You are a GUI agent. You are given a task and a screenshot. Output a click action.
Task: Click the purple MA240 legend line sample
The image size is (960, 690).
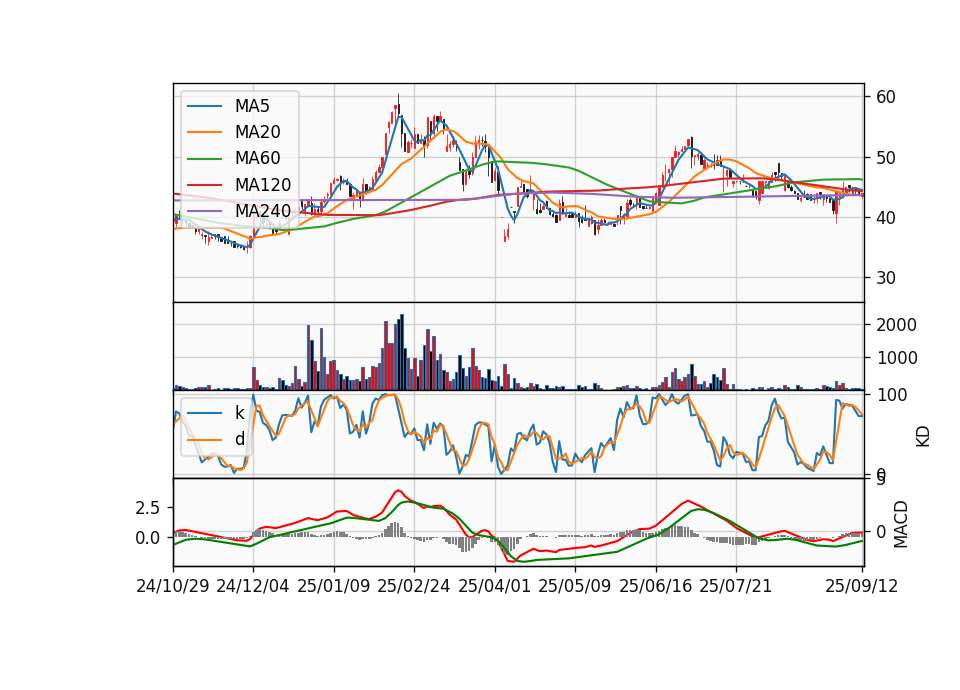[x=204, y=211]
